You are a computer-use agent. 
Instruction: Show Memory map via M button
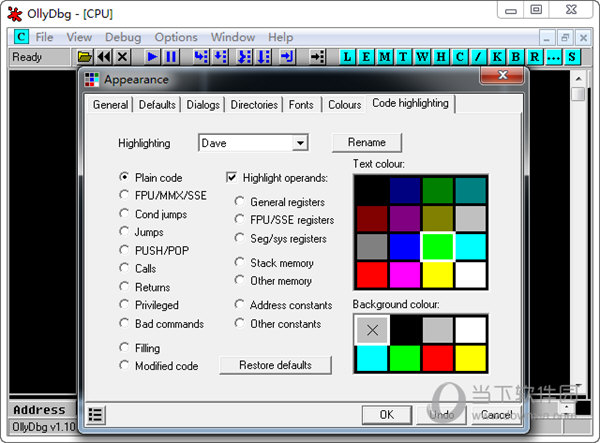point(385,57)
